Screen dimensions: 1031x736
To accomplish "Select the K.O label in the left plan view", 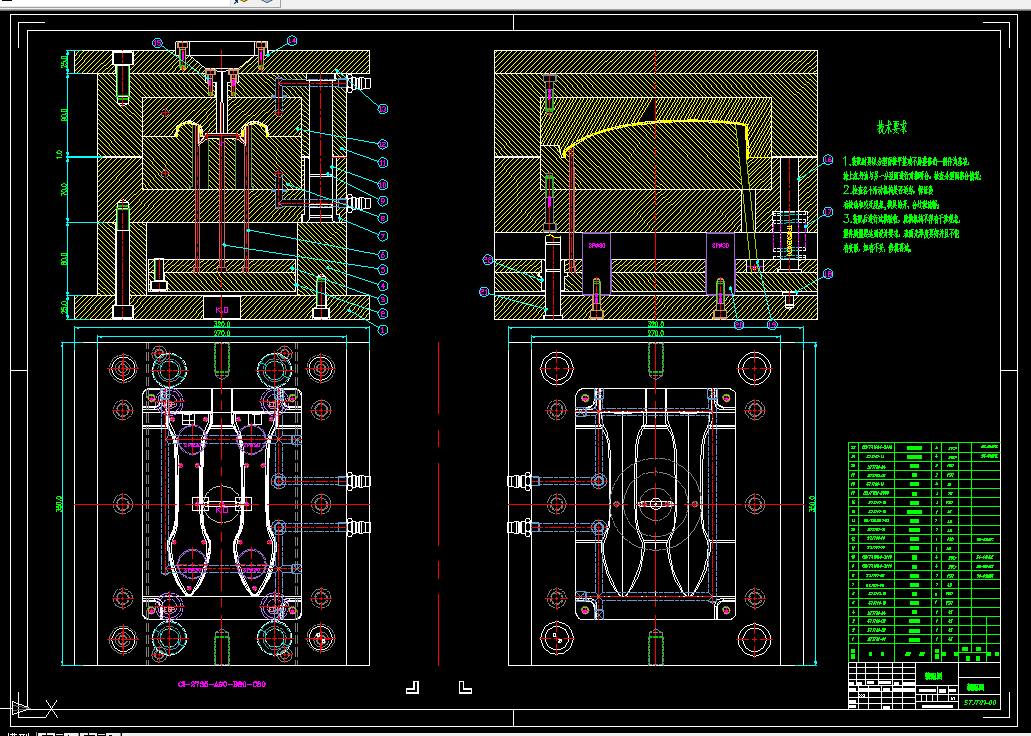I will pyautogui.click(x=222, y=510).
